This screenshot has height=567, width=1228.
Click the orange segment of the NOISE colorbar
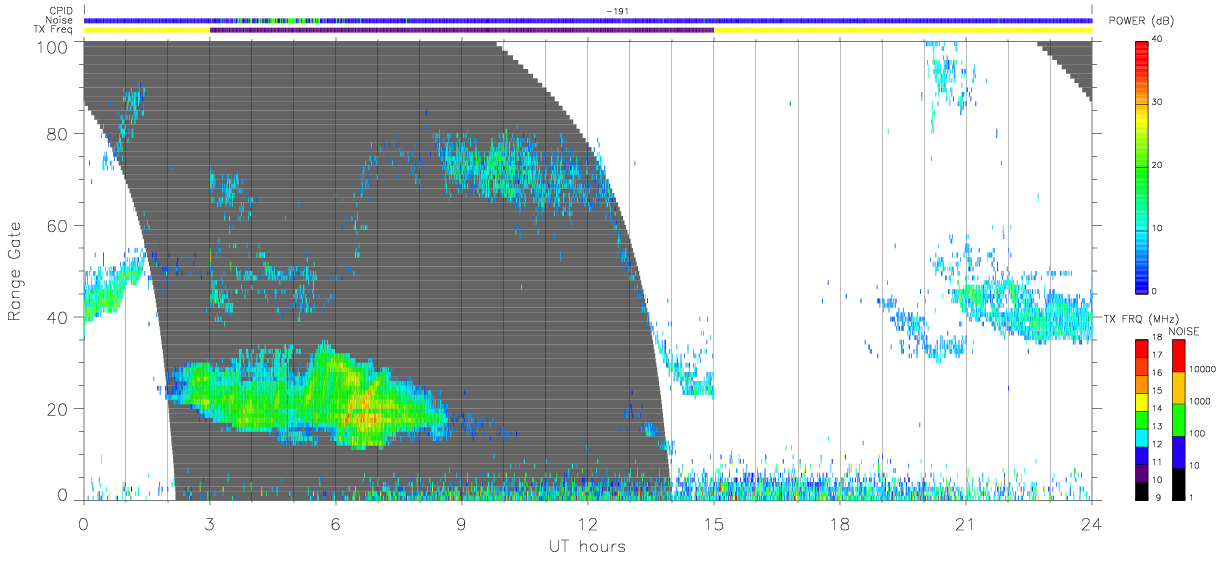(1178, 386)
